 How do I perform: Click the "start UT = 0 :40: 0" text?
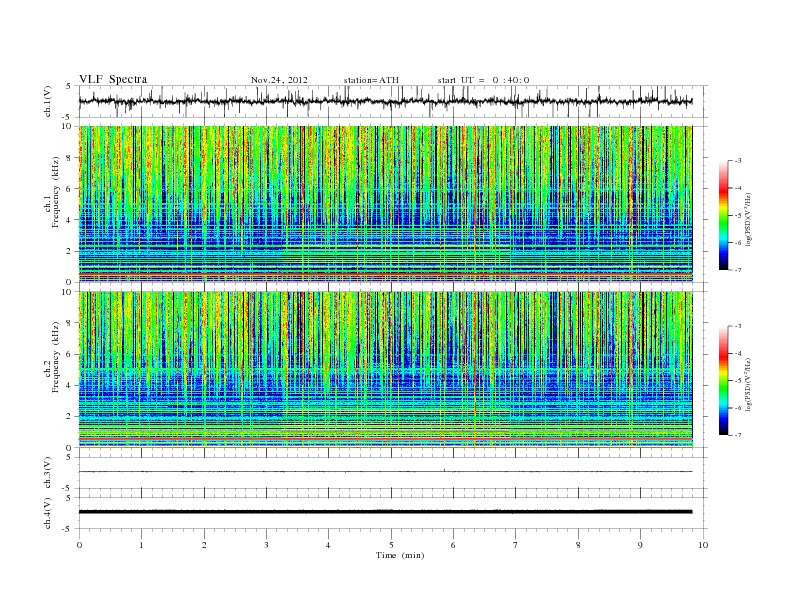[483, 80]
